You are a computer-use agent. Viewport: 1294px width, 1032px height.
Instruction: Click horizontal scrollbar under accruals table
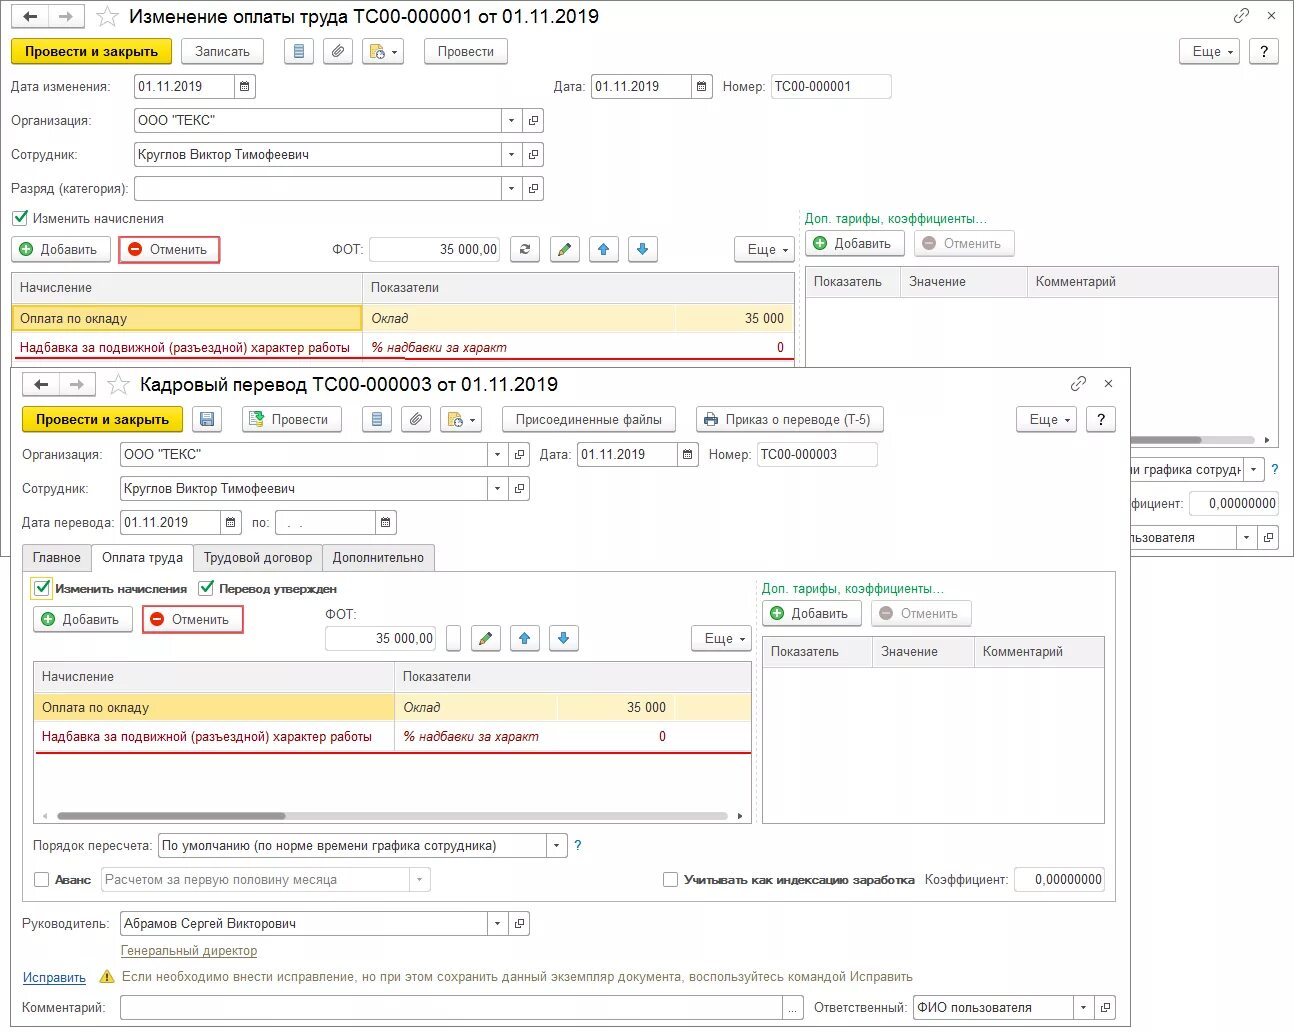click(171, 816)
